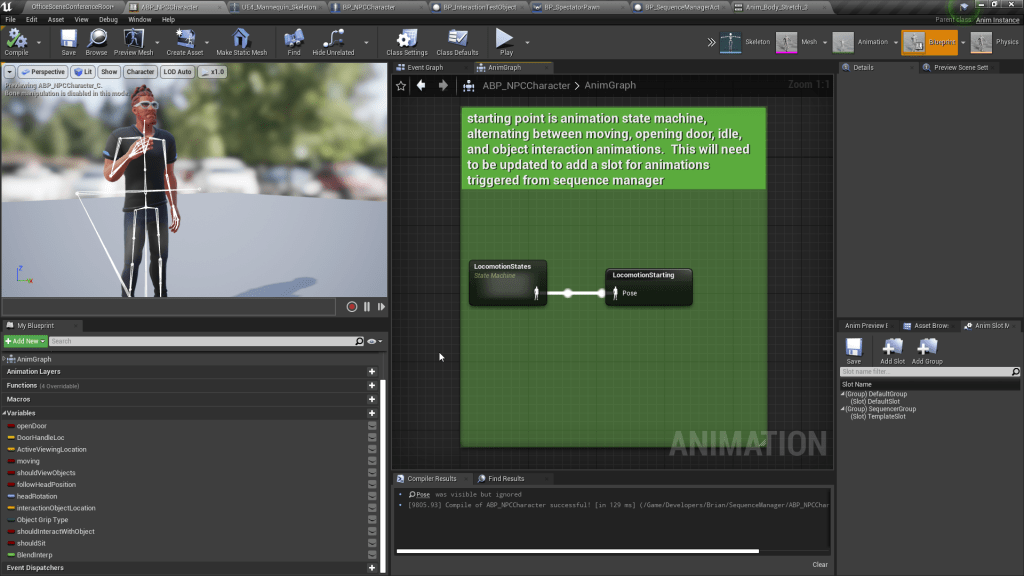Screen dimensions: 1024x576
Task: Click the Clear button in Compiler Results
Action: 819,564
